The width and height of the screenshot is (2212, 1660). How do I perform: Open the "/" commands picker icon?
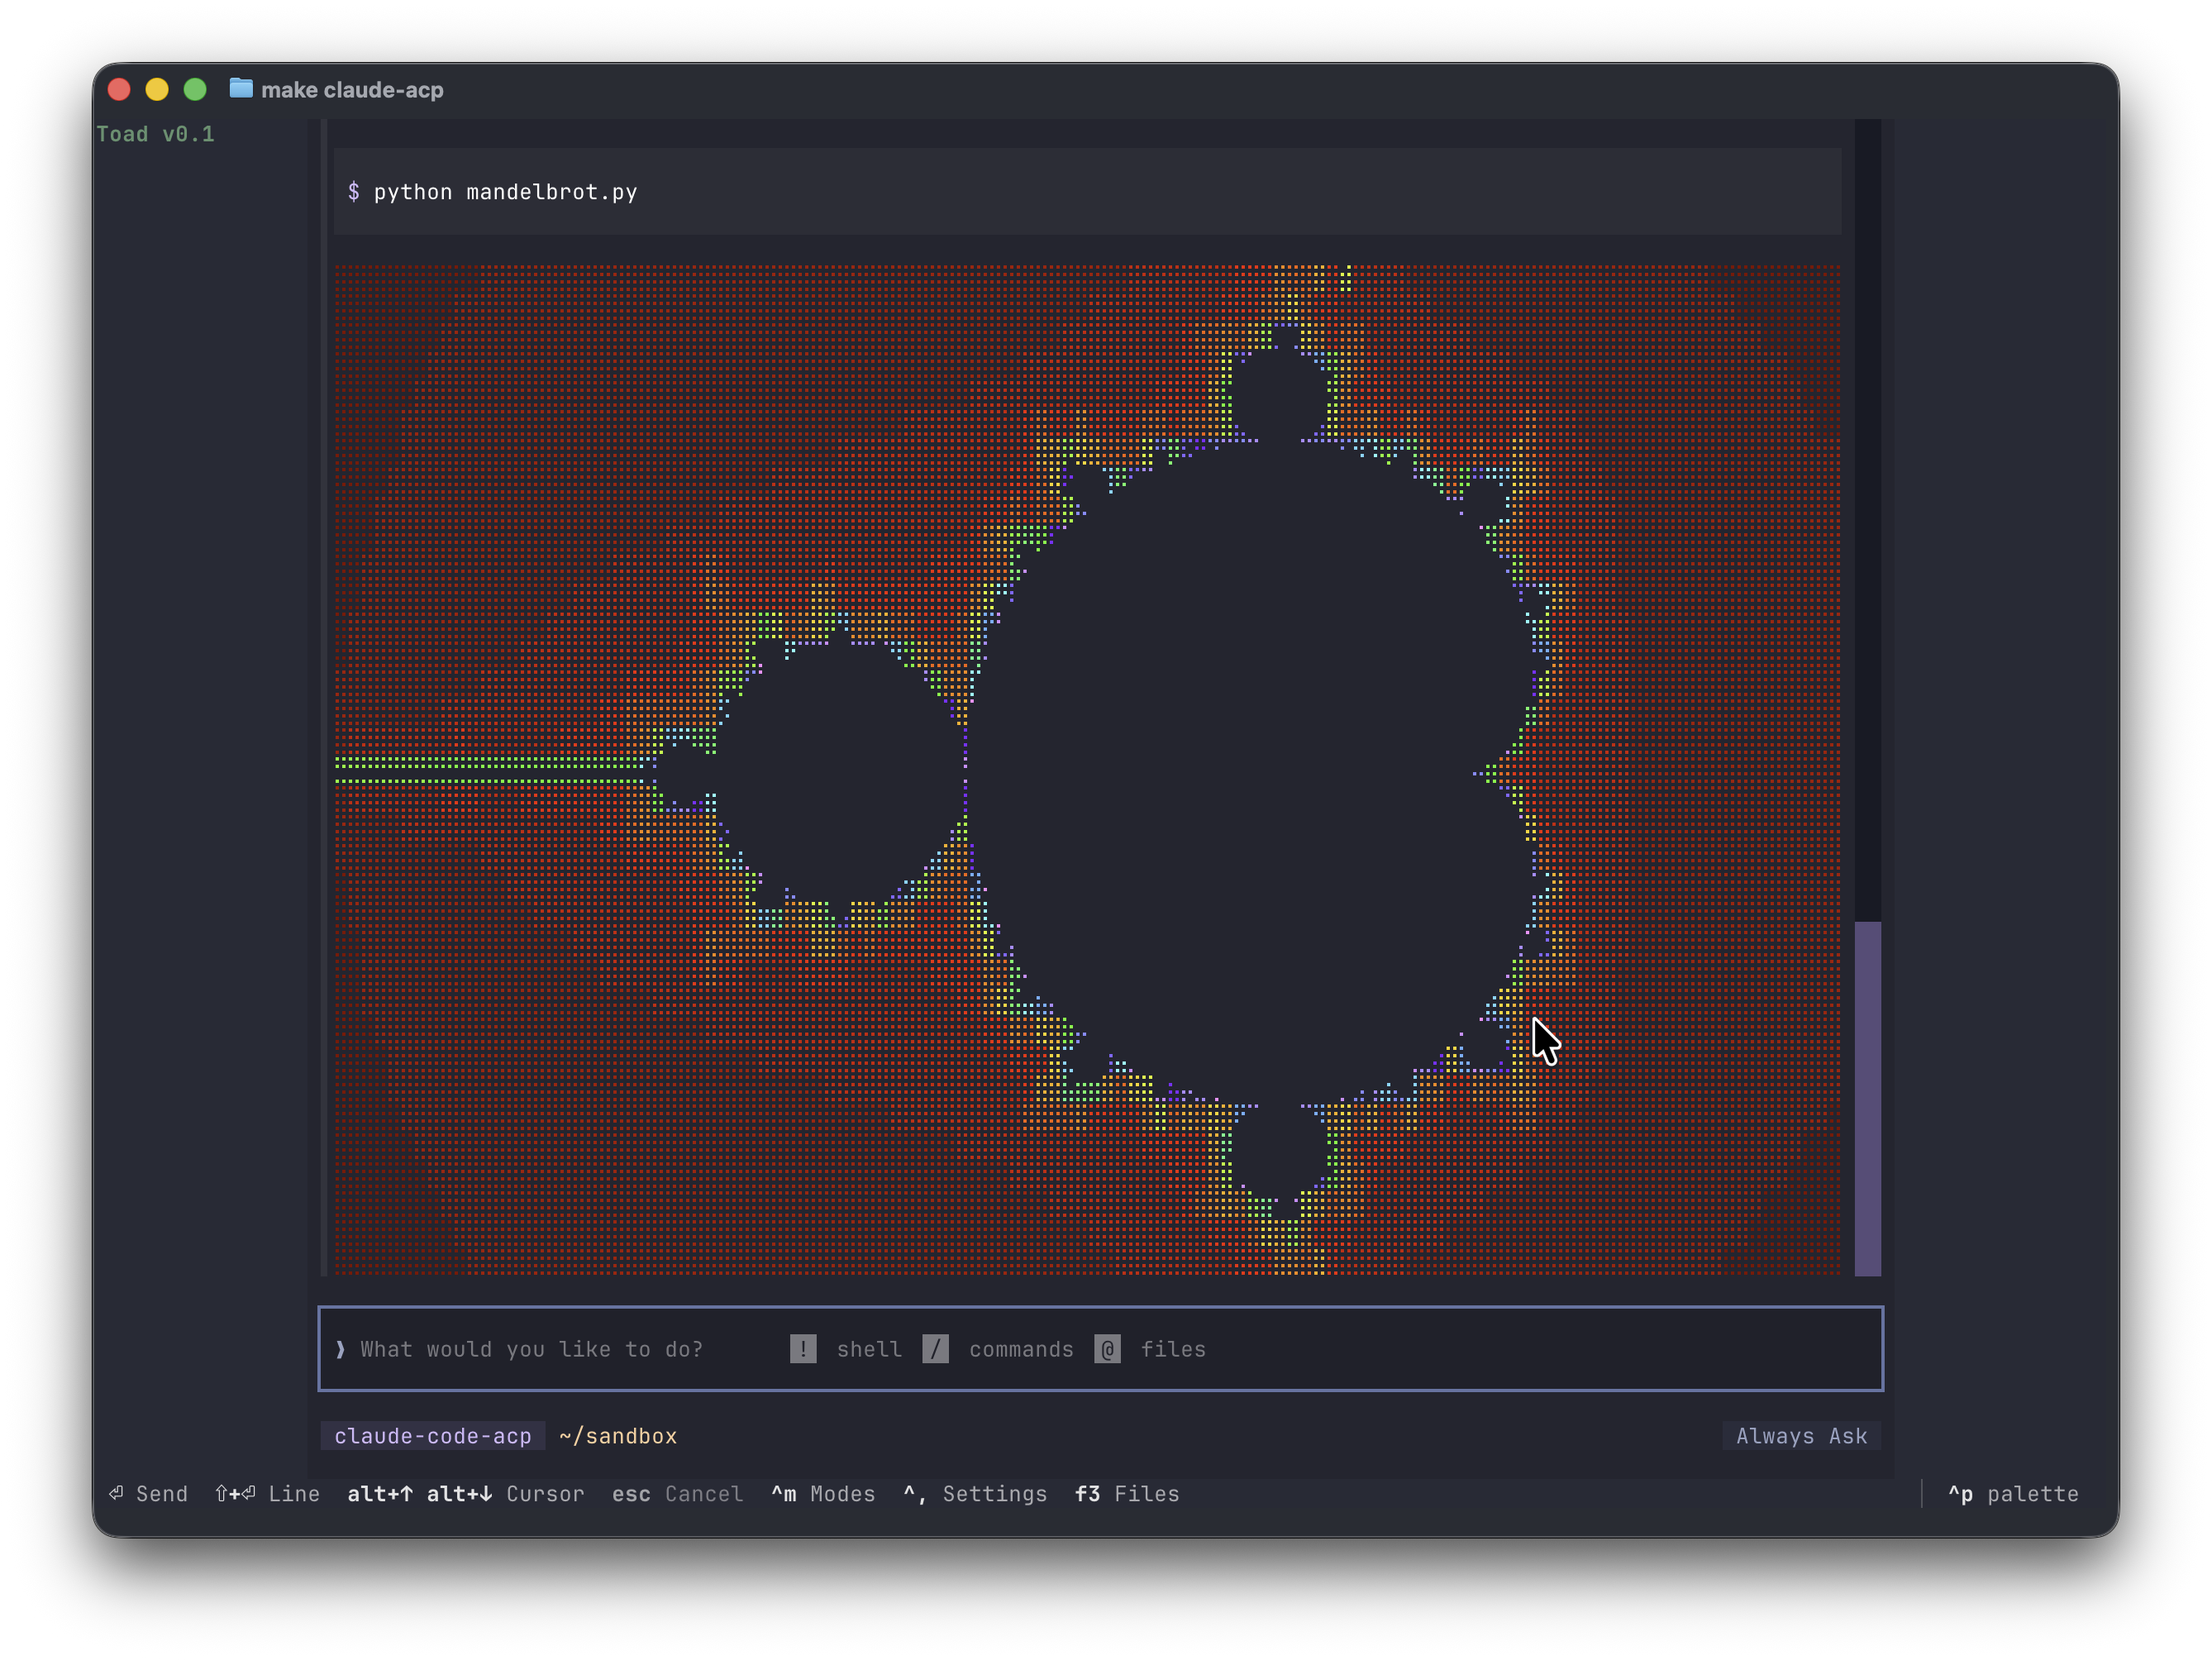pos(937,1349)
